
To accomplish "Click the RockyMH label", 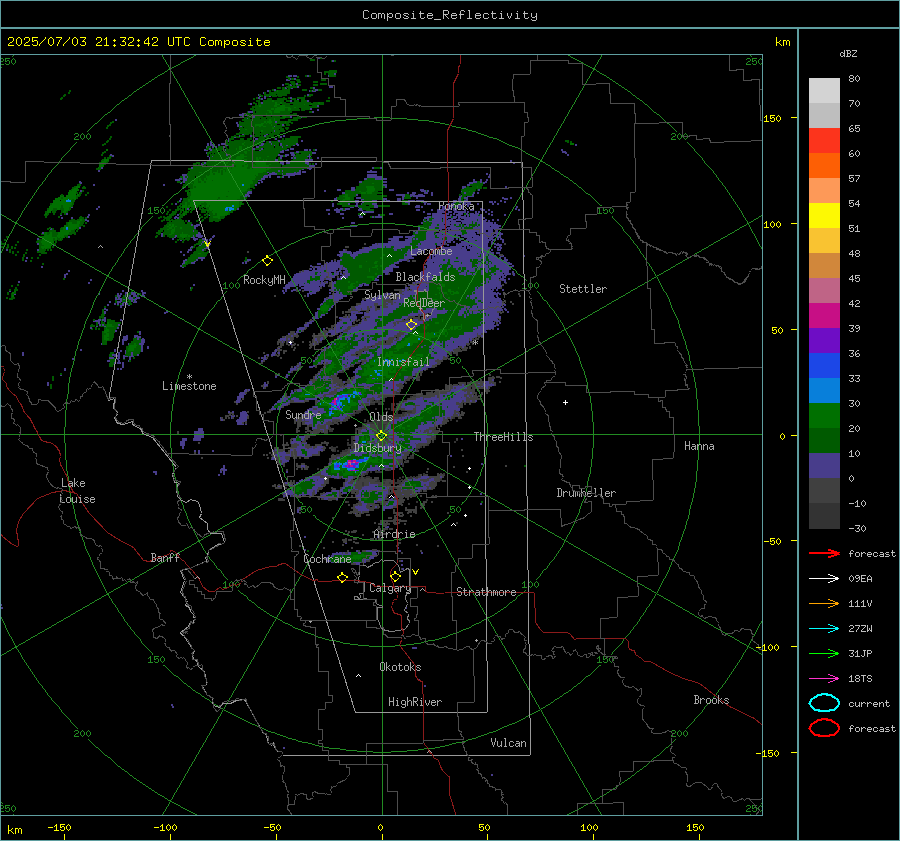I will coord(264,280).
